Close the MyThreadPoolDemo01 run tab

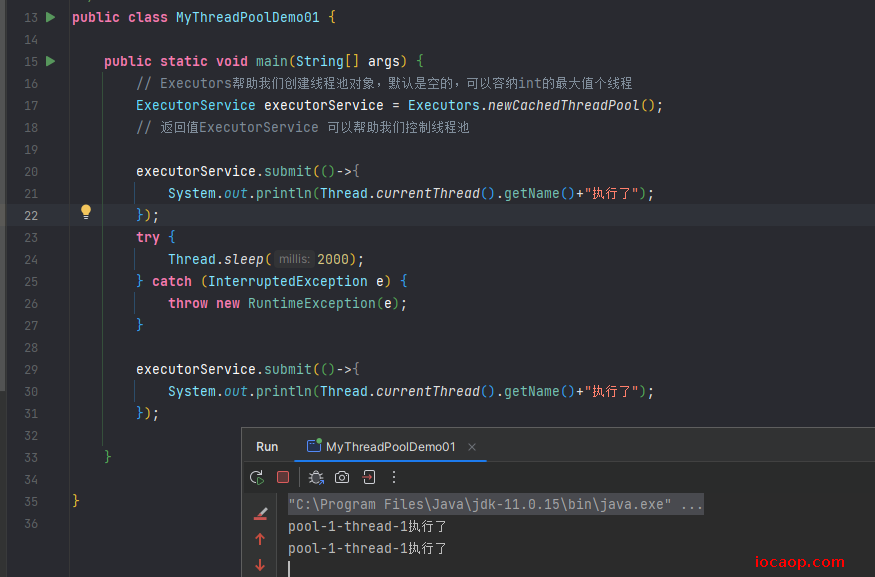point(472,447)
